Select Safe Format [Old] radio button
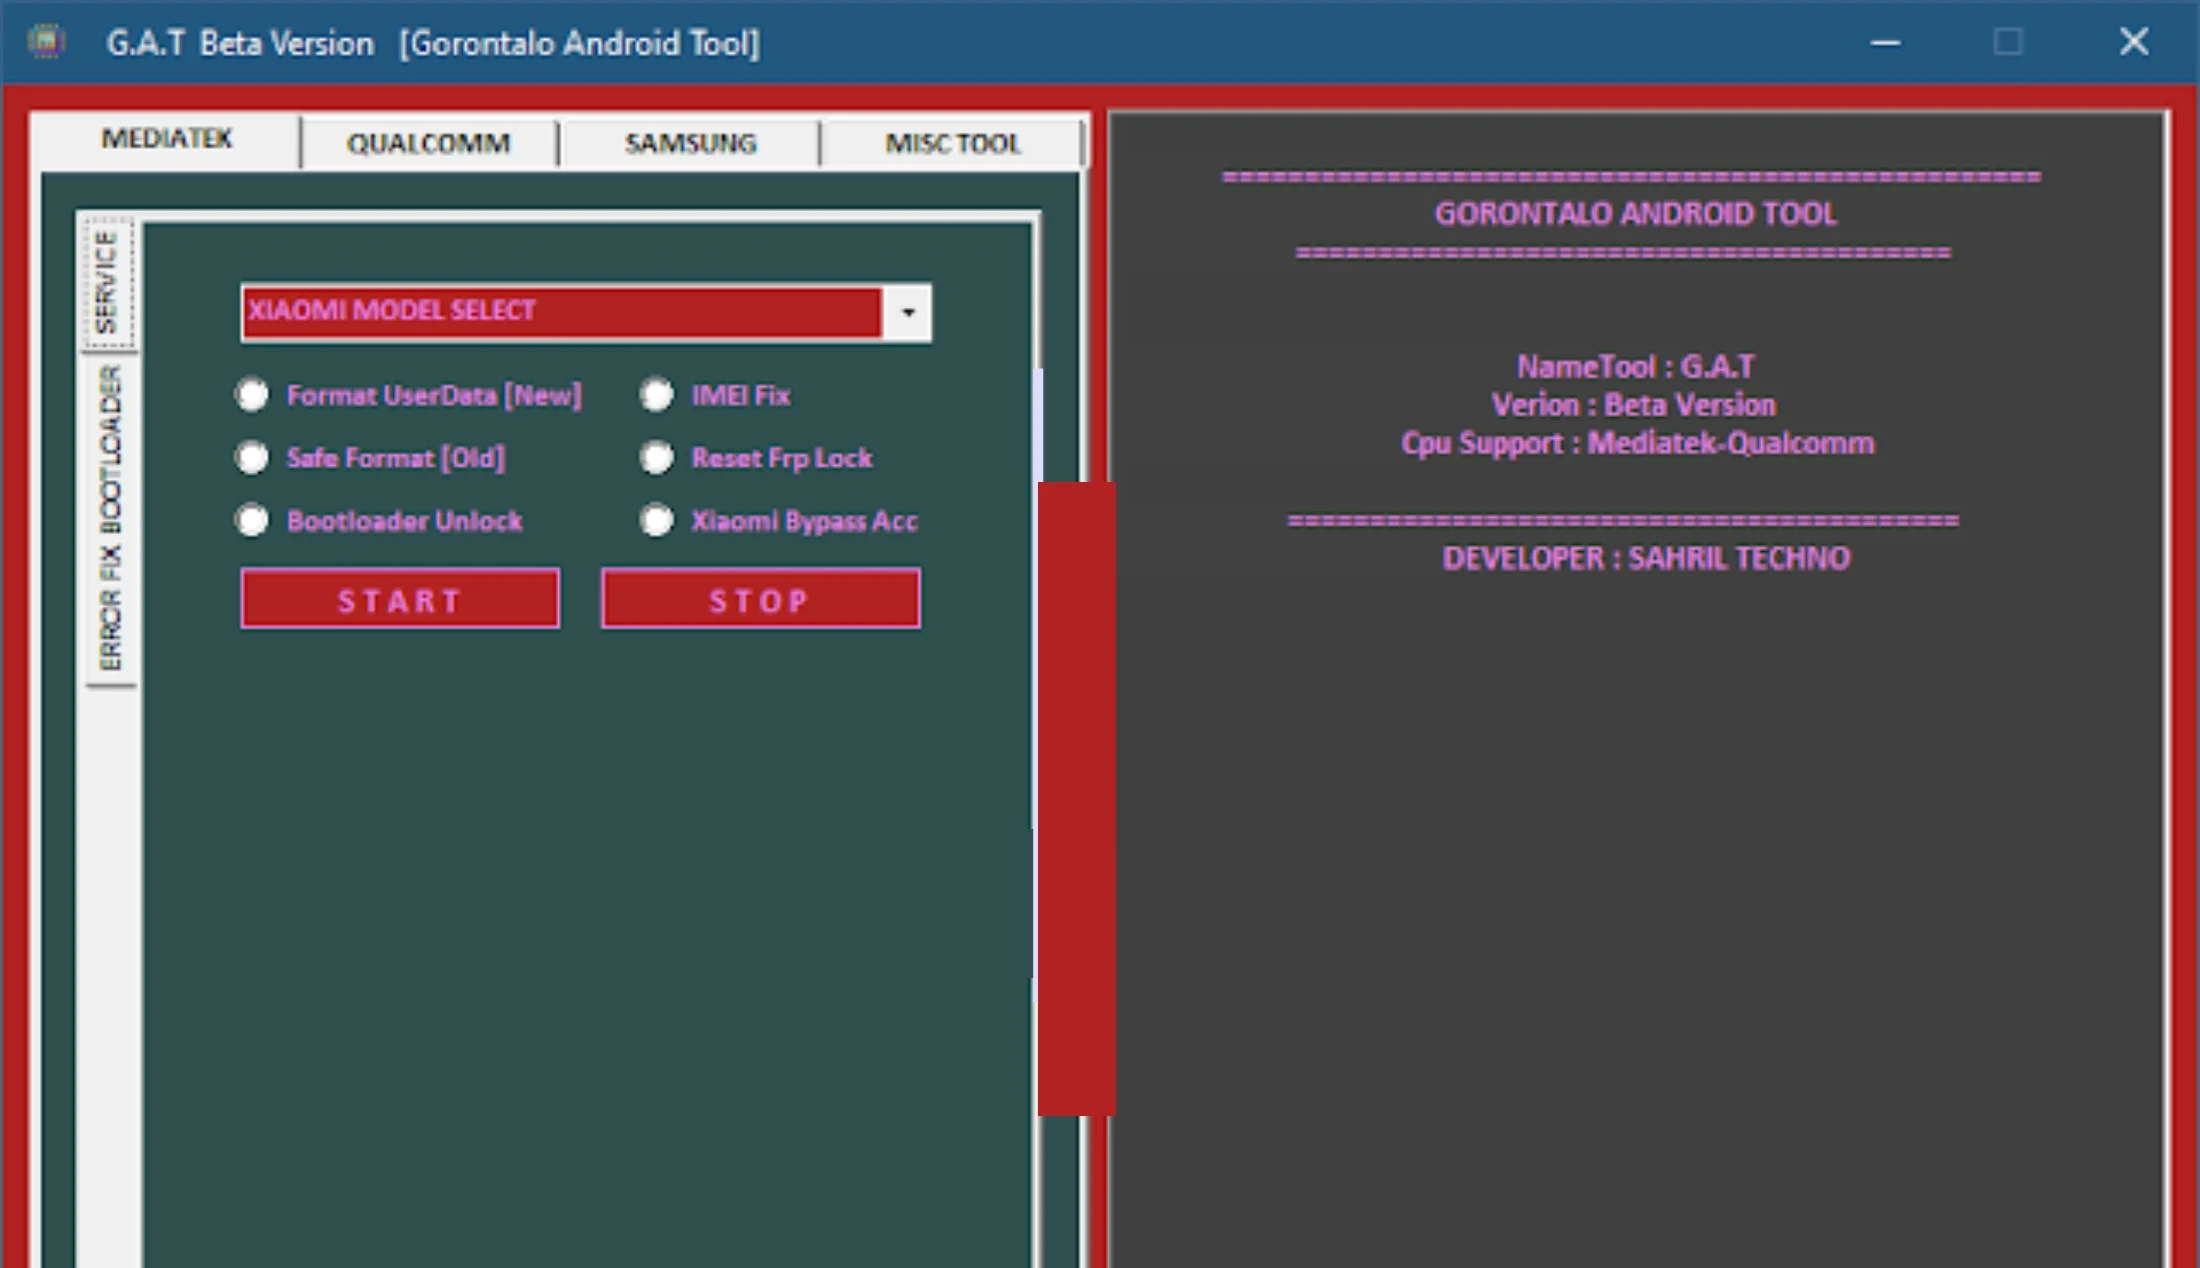The height and width of the screenshot is (1268, 2200). (x=253, y=458)
